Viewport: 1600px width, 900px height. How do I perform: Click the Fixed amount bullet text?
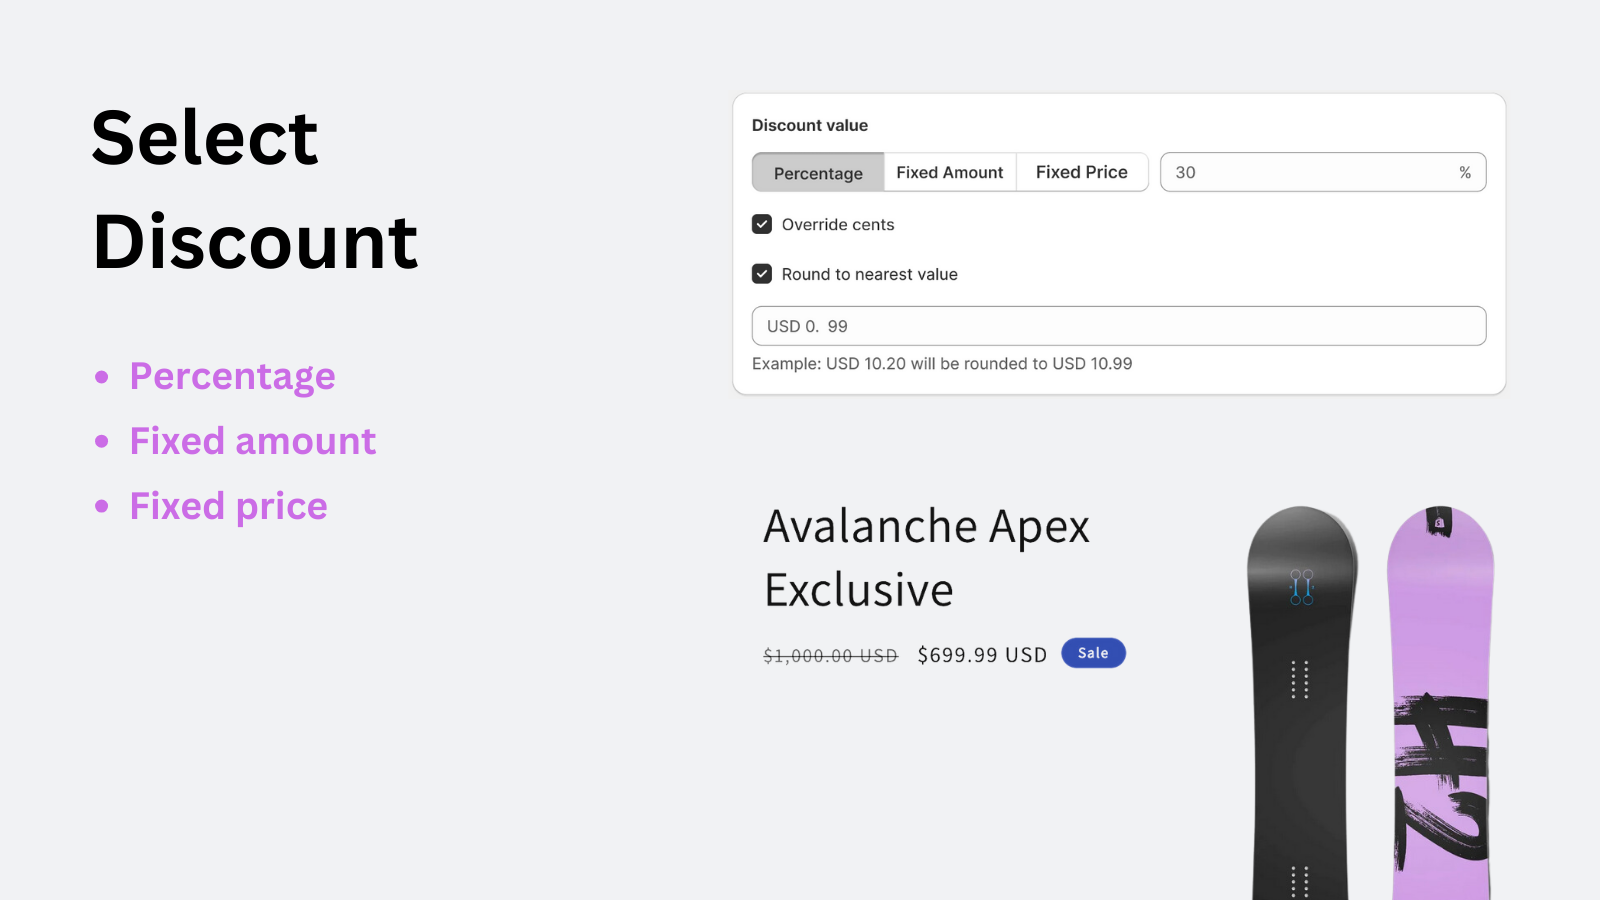pos(252,440)
